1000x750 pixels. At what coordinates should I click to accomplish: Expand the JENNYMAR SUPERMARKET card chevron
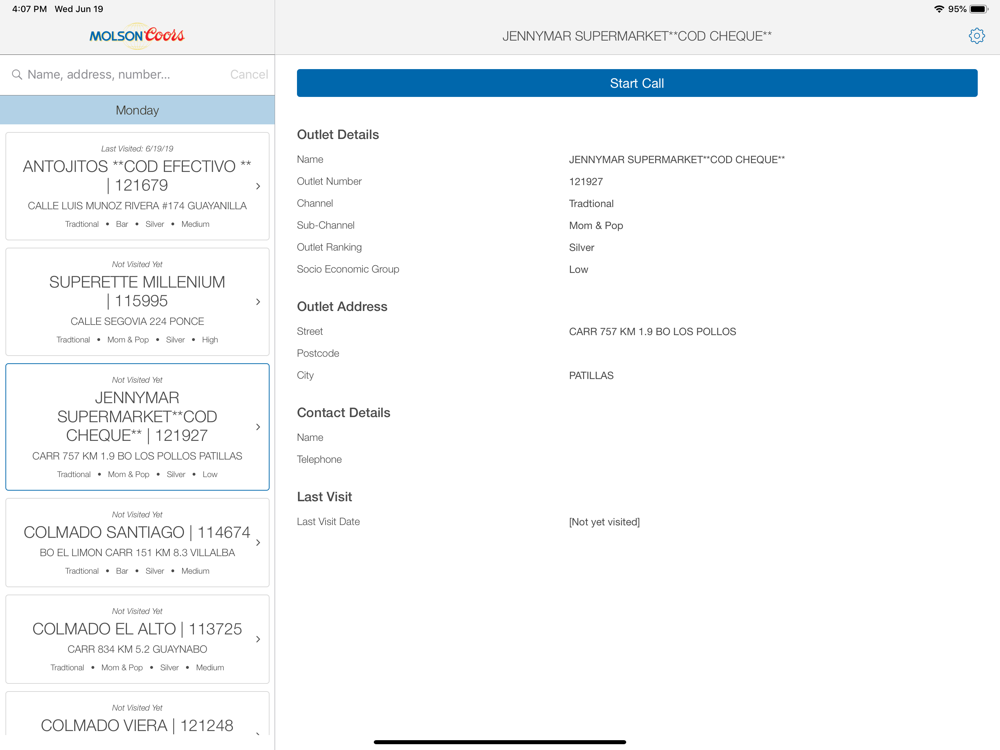(x=258, y=427)
